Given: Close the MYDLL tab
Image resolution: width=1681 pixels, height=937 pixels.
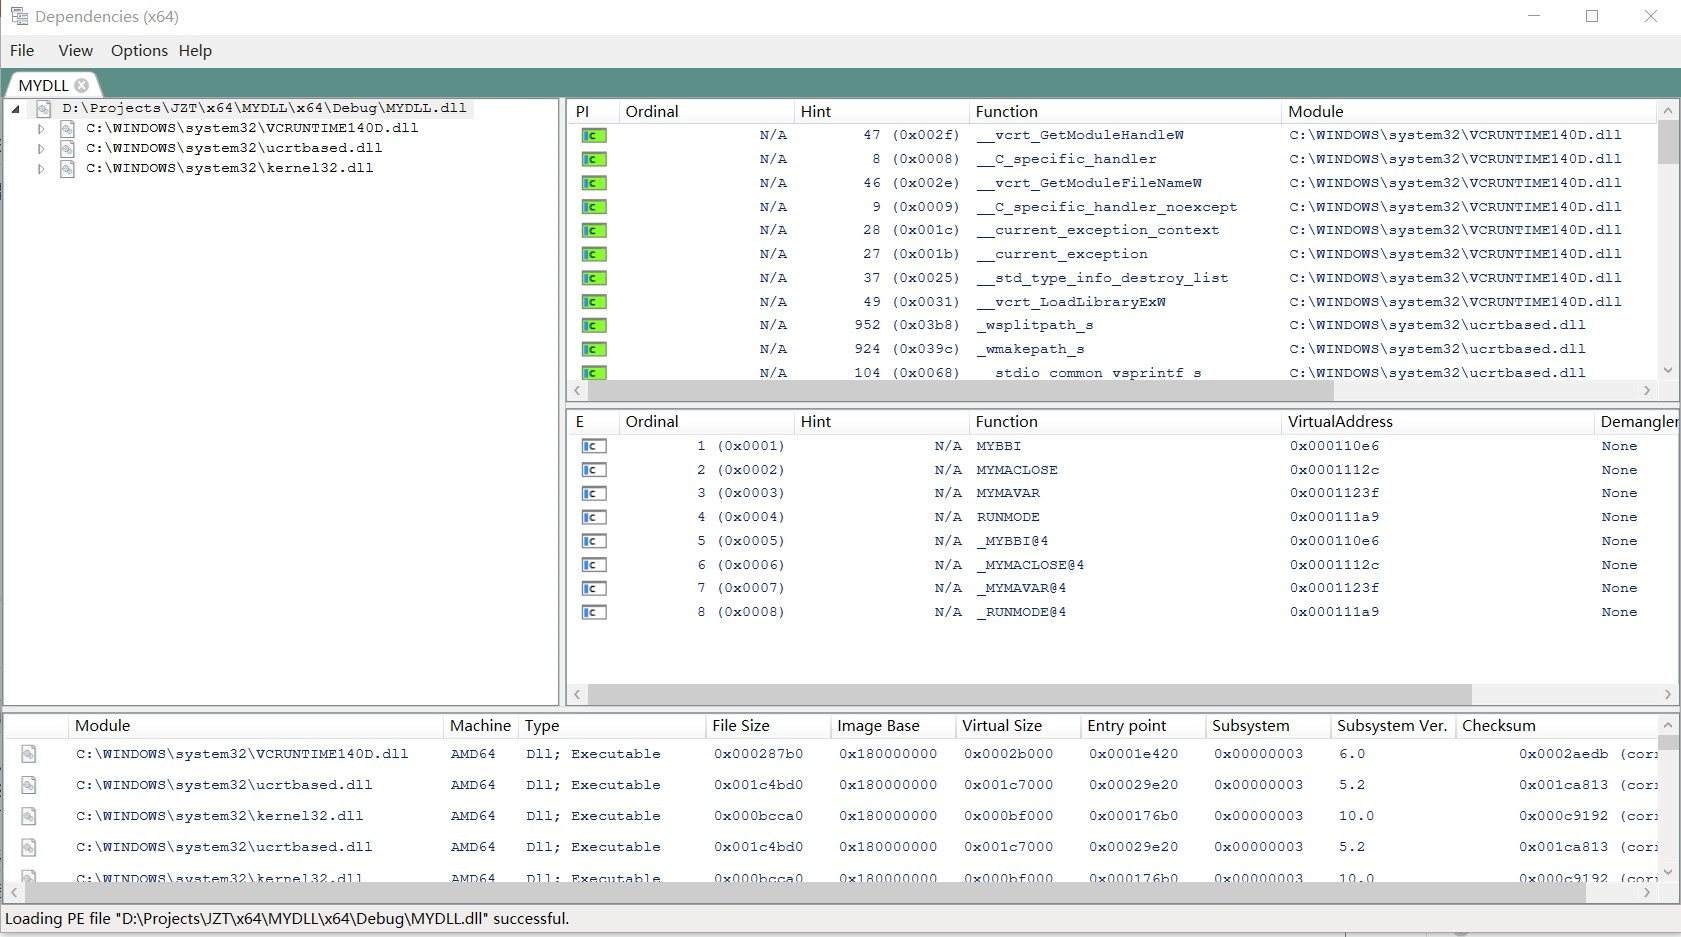Looking at the screenshot, I should coord(82,85).
